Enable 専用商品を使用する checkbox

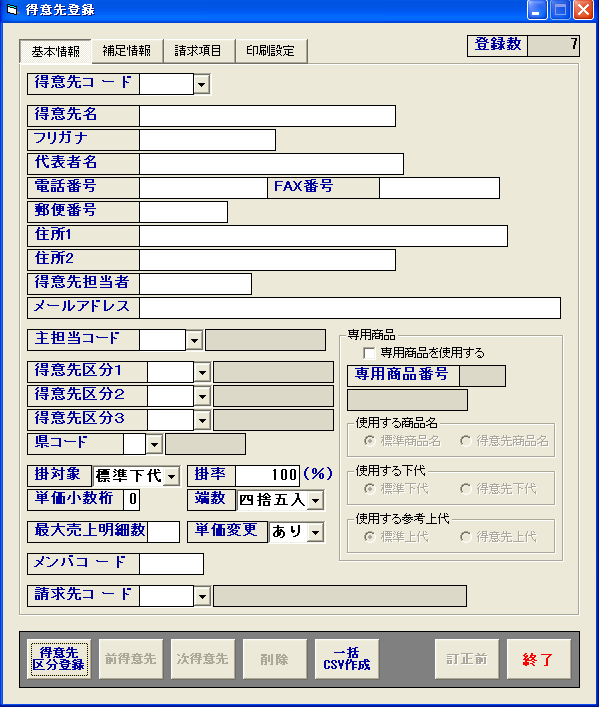(369, 353)
